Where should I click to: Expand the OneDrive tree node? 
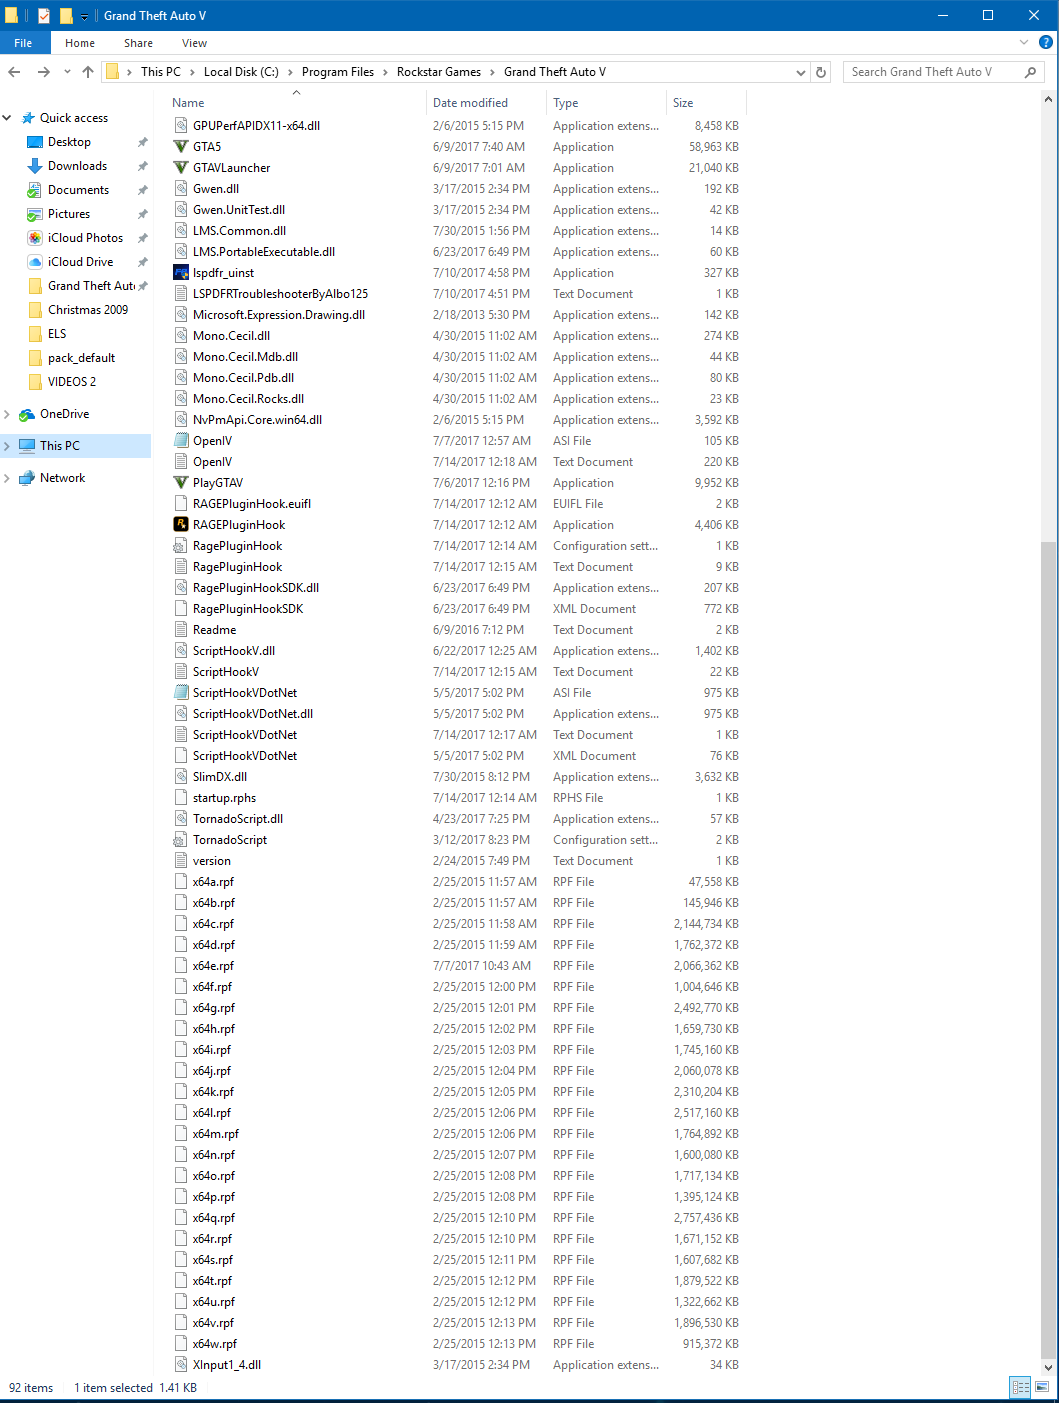(x=7, y=414)
